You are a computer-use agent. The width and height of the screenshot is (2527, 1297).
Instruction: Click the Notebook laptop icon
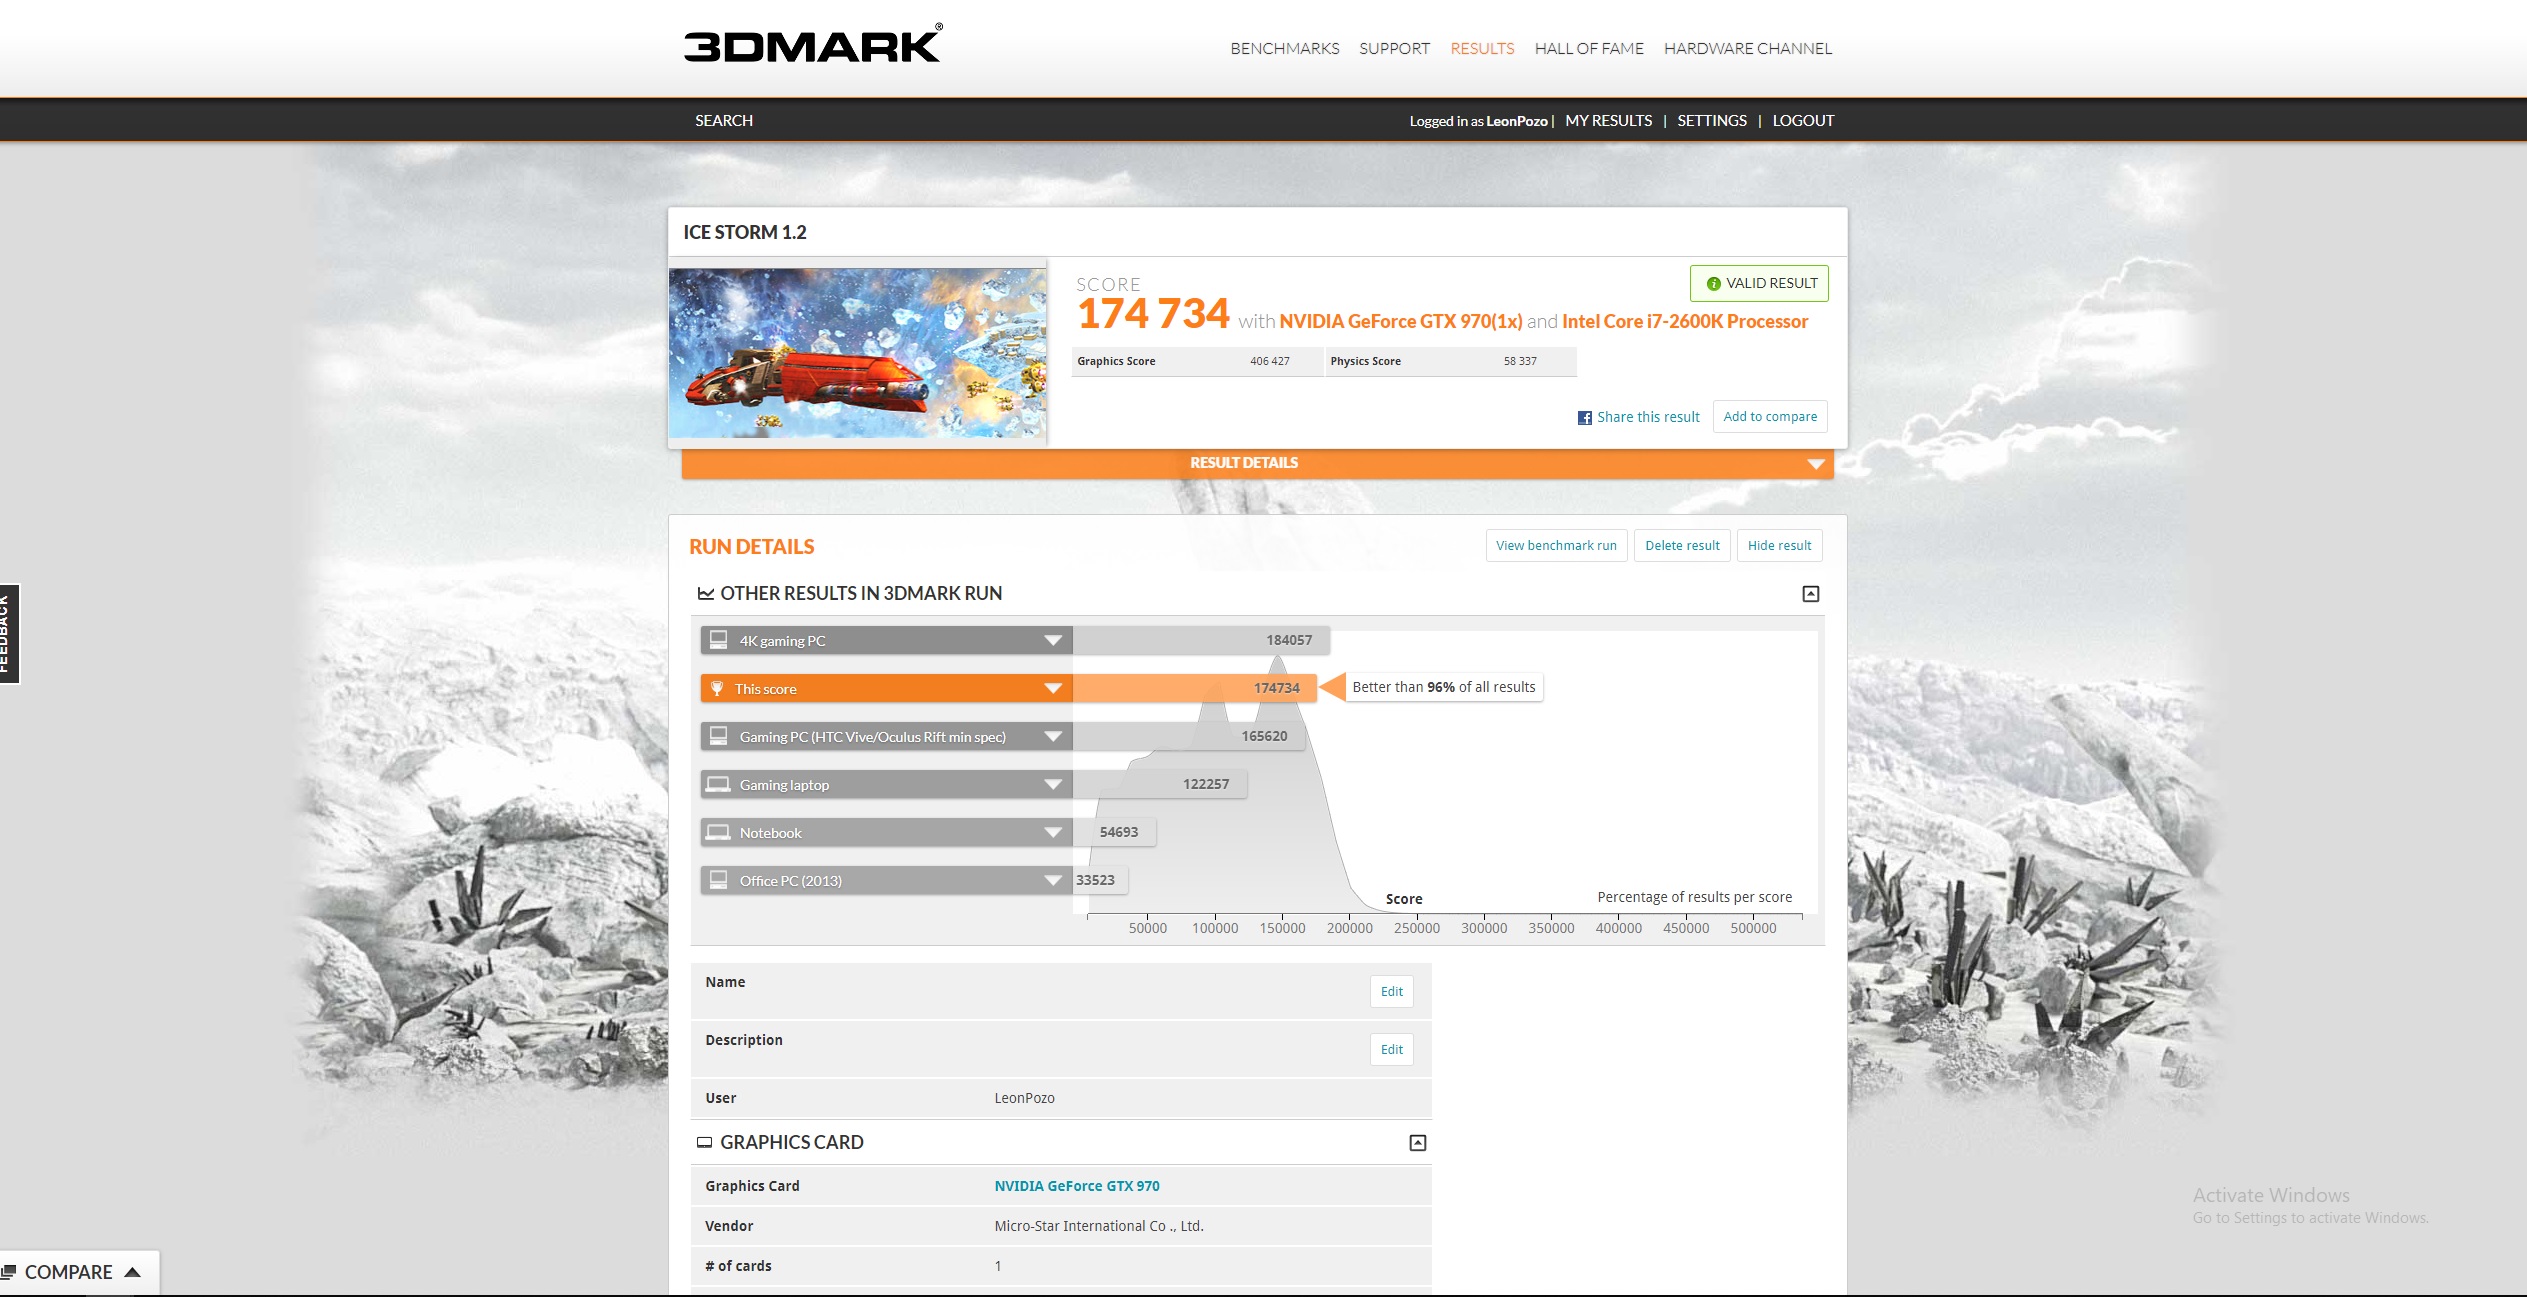click(718, 832)
